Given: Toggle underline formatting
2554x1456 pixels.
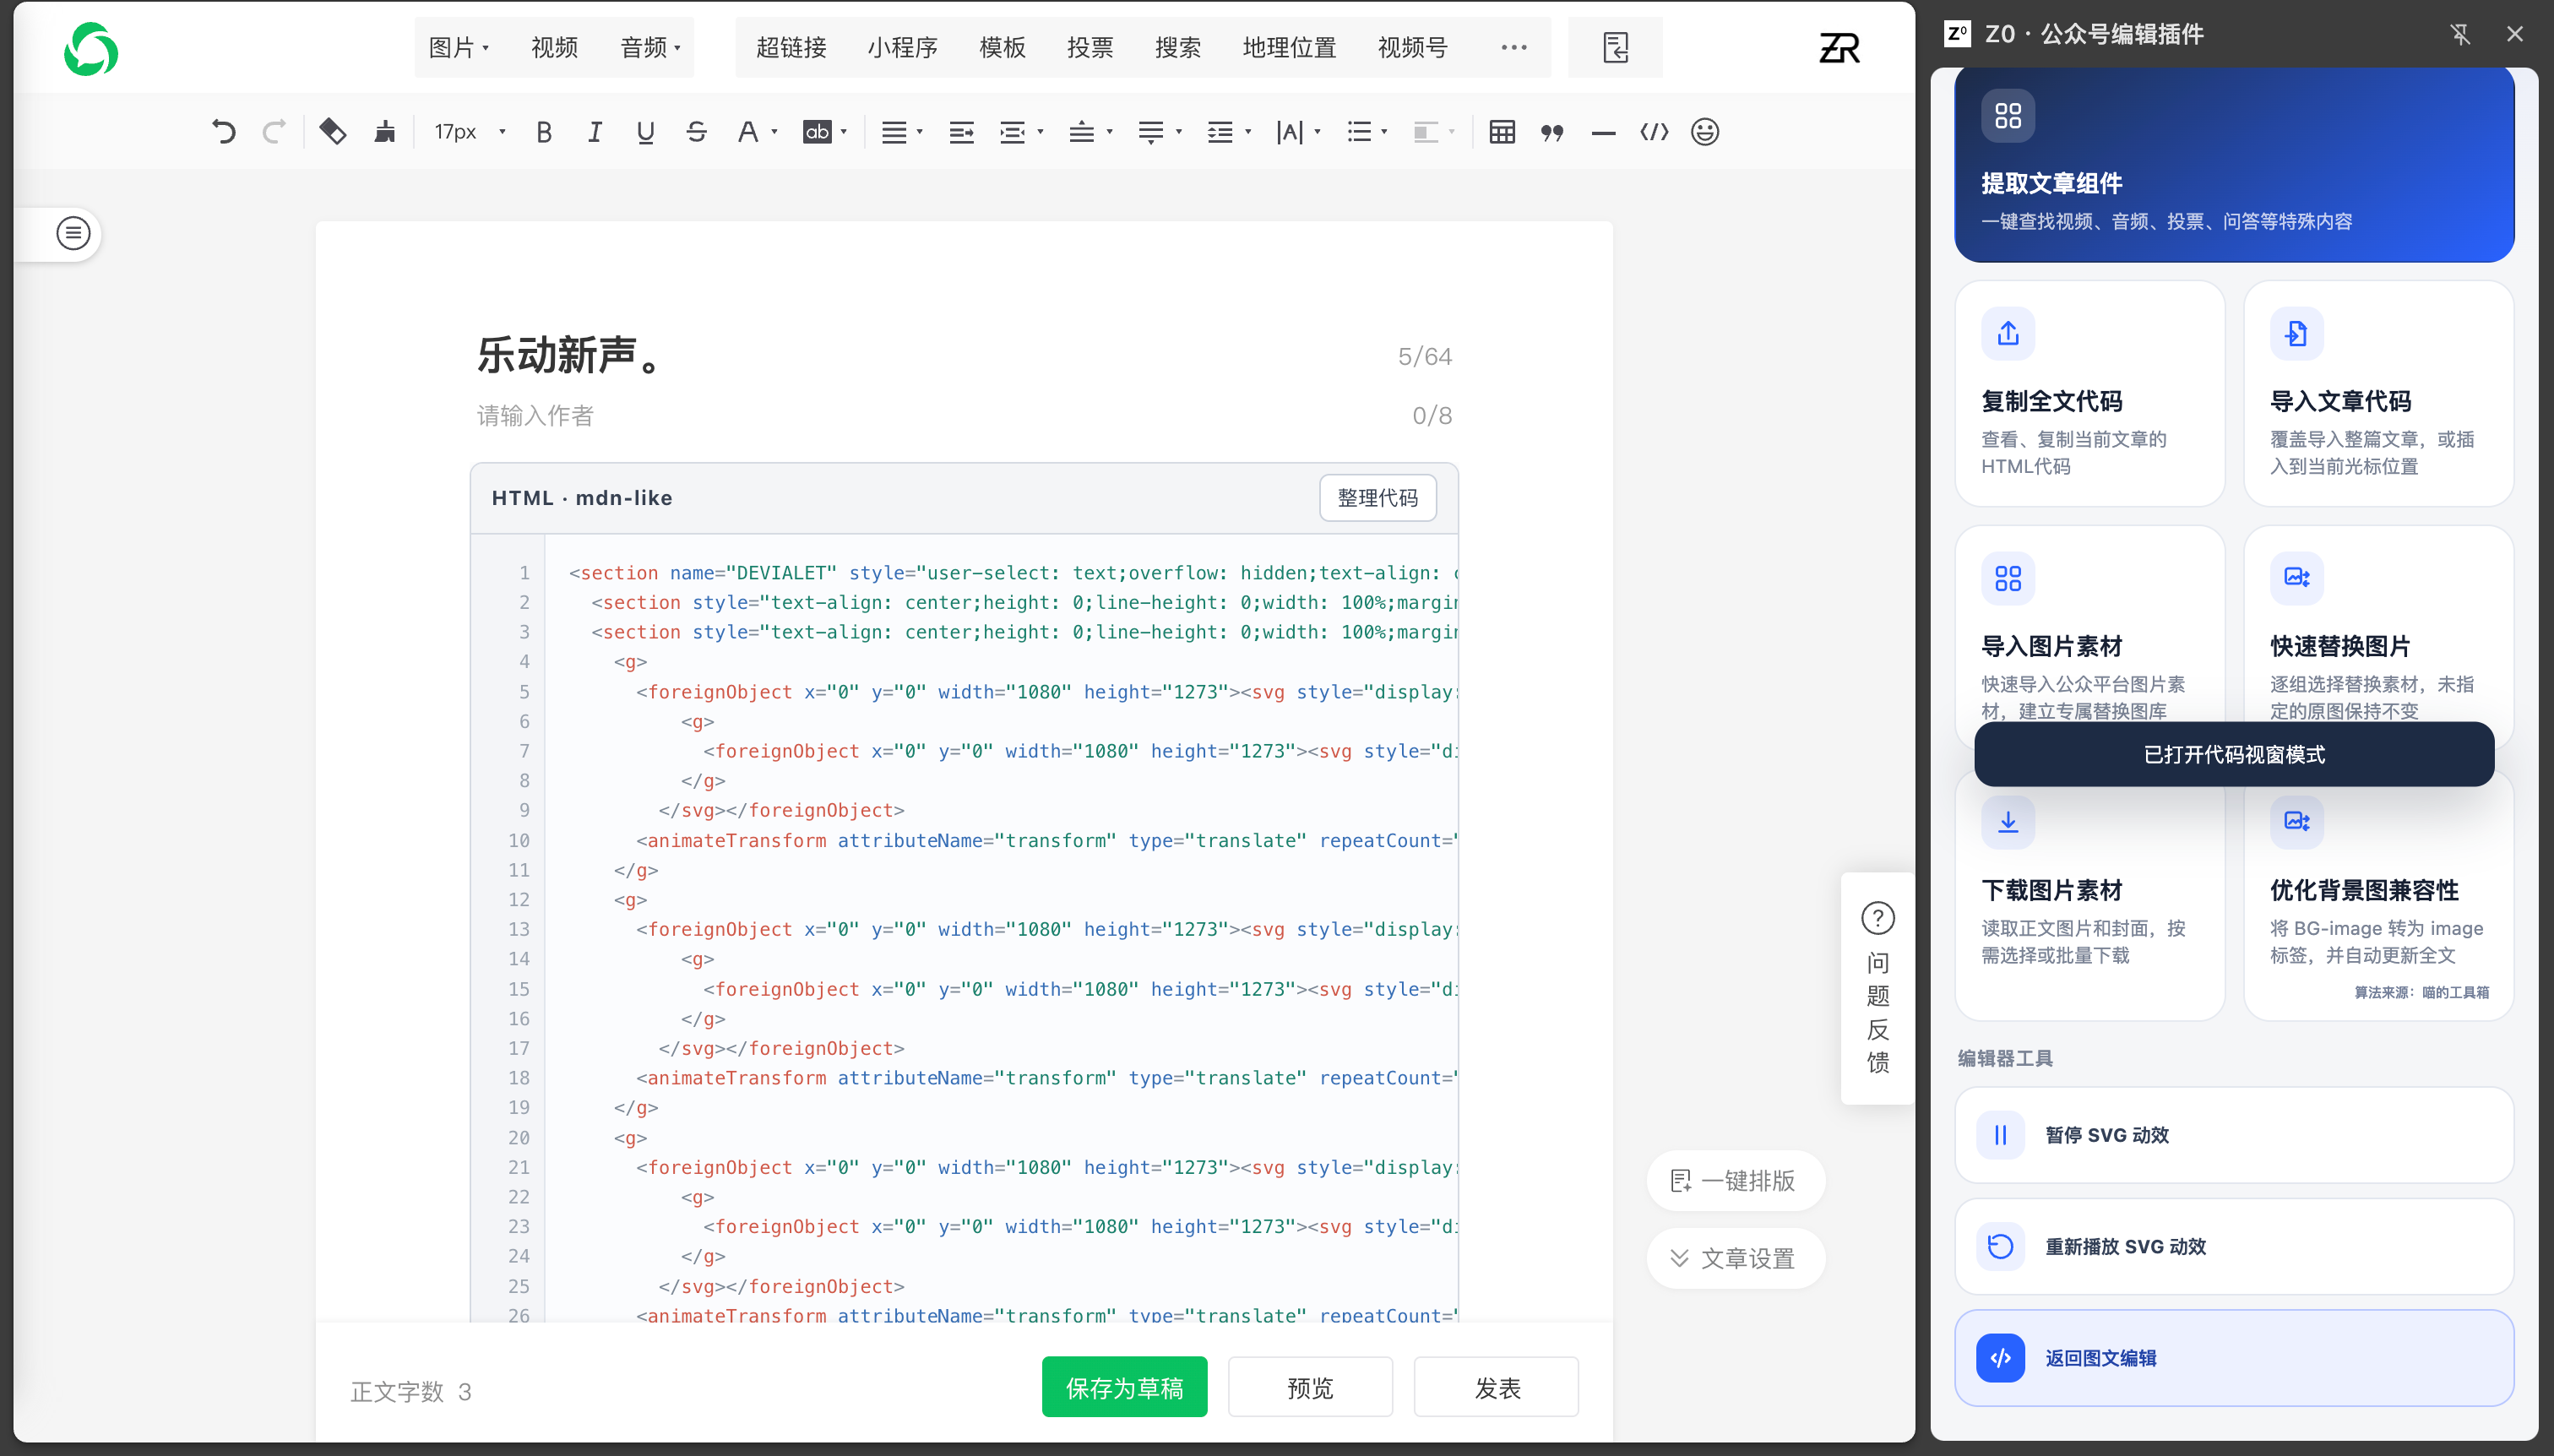Looking at the screenshot, I should [645, 132].
